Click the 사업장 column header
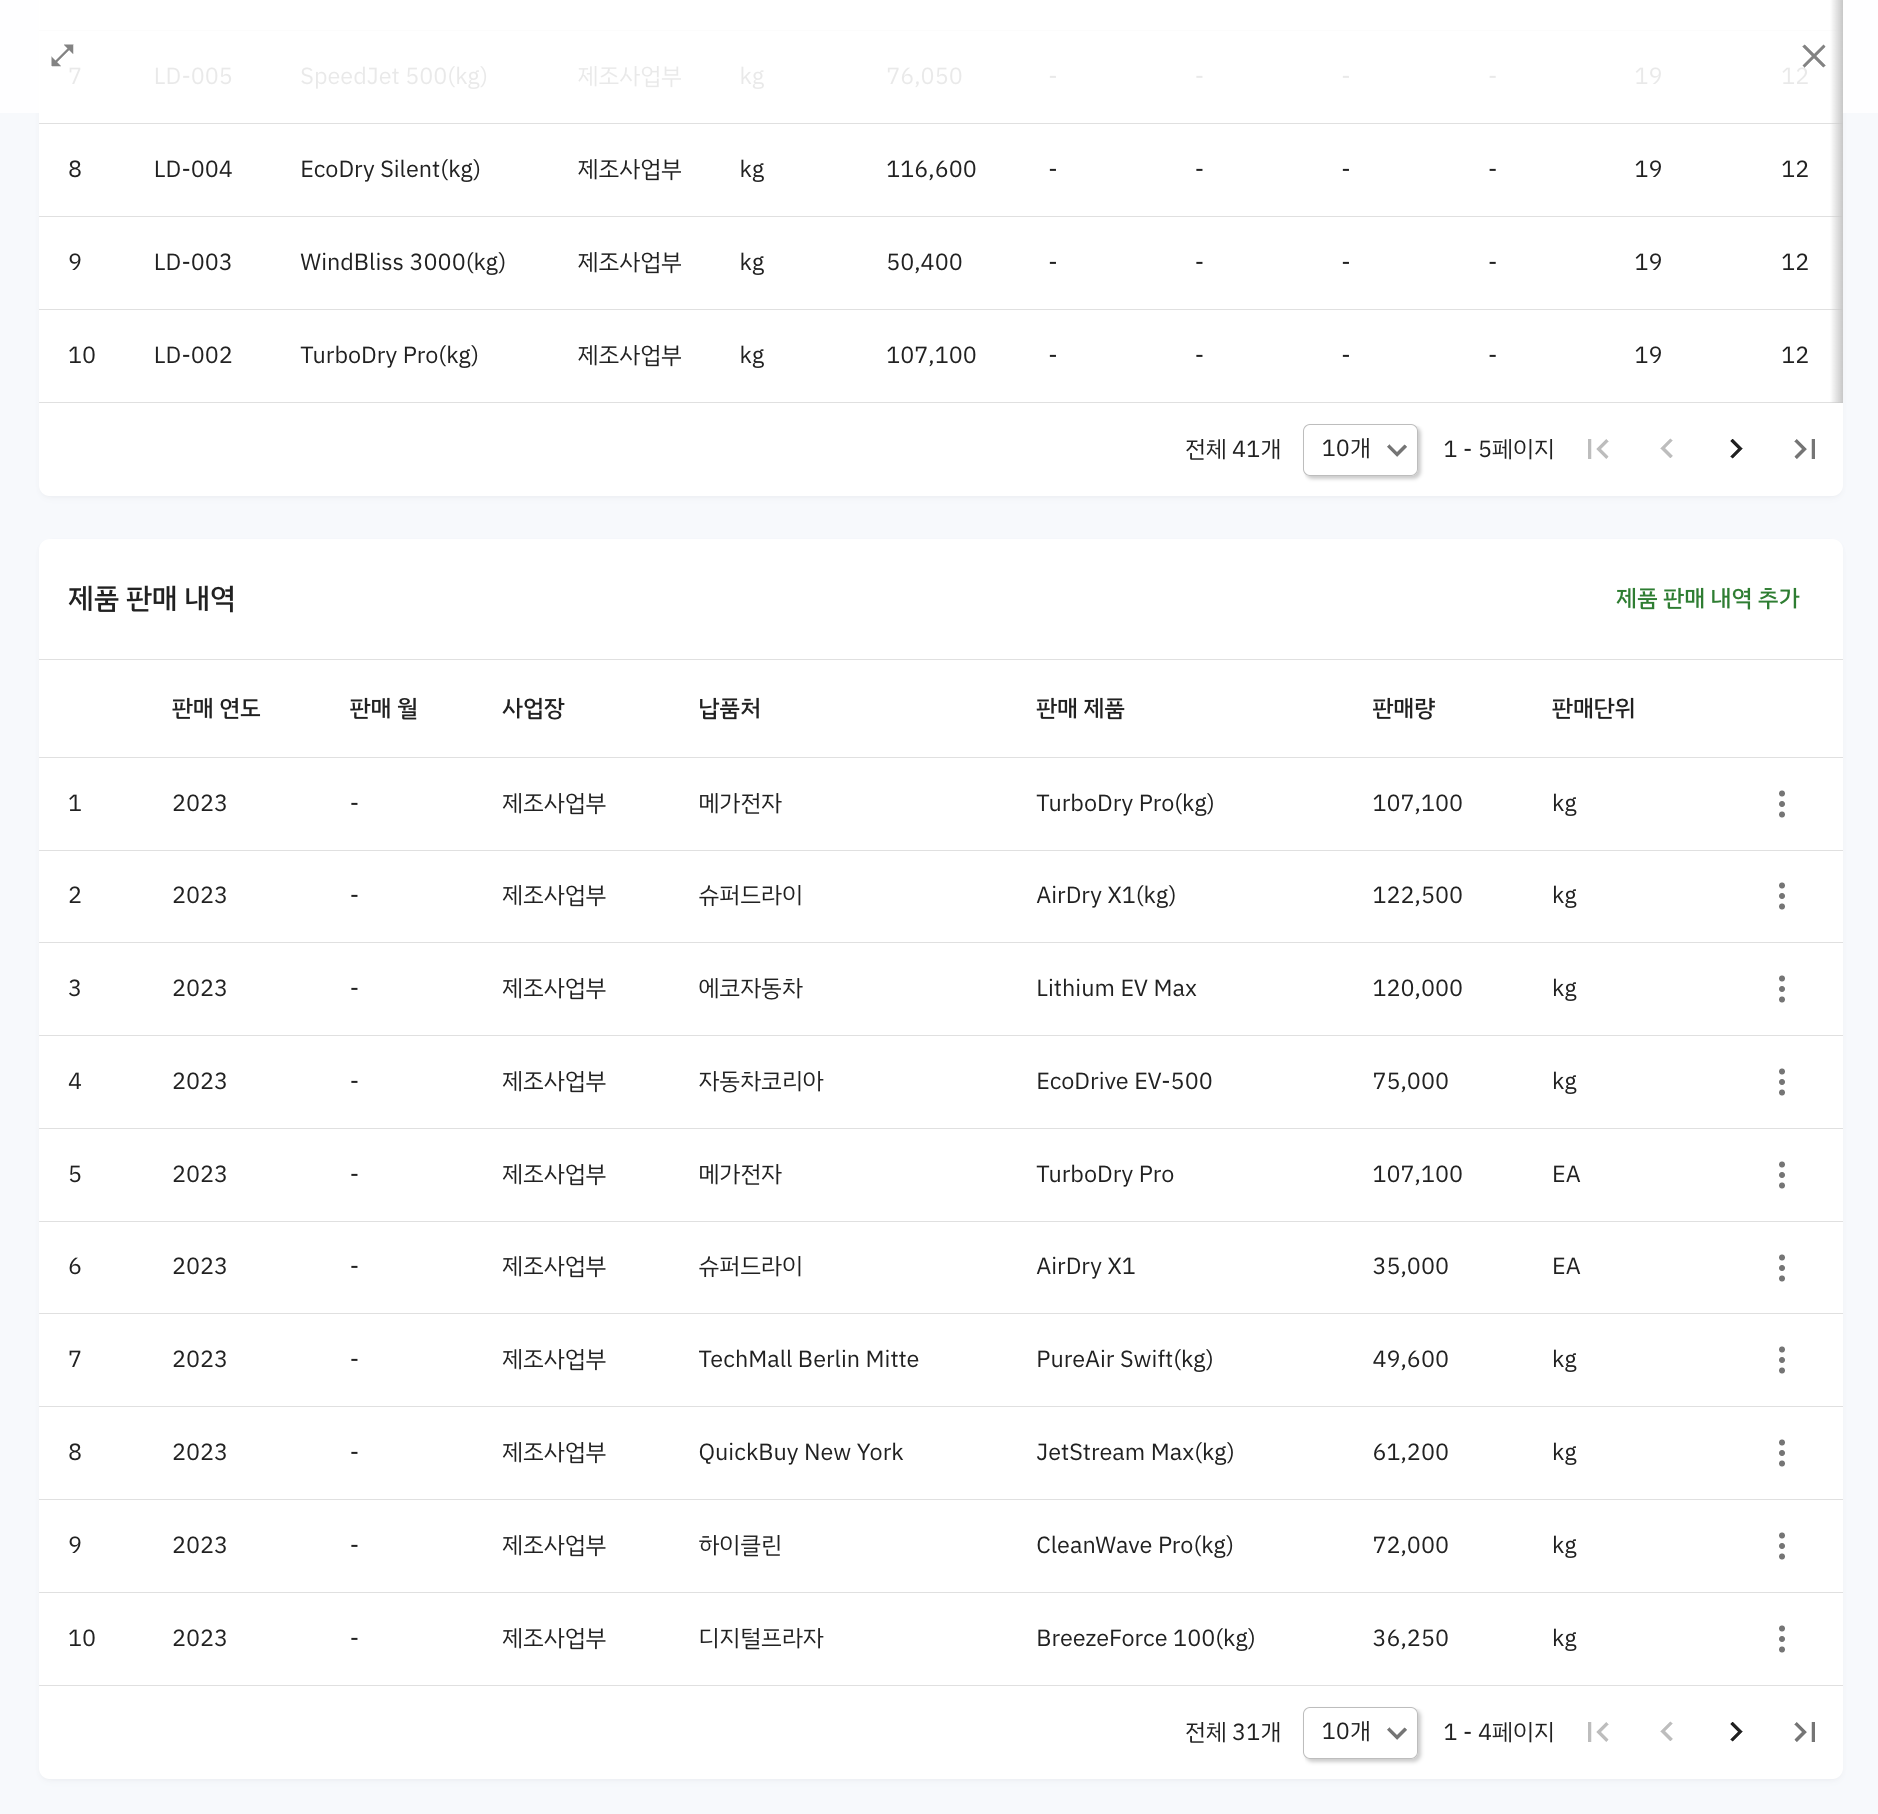 (533, 708)
